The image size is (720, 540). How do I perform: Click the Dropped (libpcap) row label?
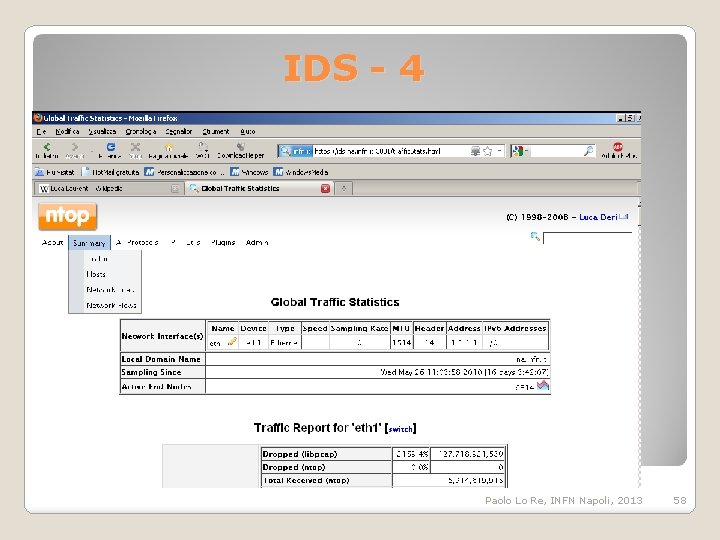[300, 454]
